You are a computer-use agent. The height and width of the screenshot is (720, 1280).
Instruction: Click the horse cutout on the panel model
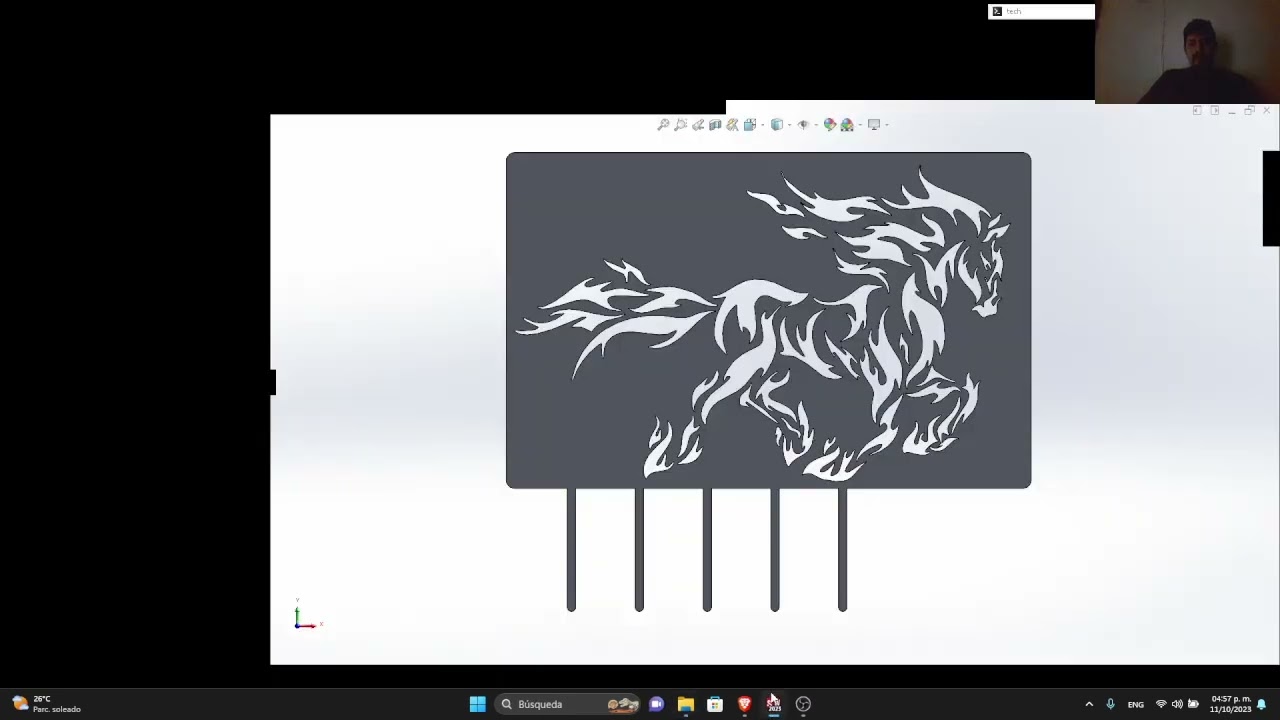click(x=765, y=325)
